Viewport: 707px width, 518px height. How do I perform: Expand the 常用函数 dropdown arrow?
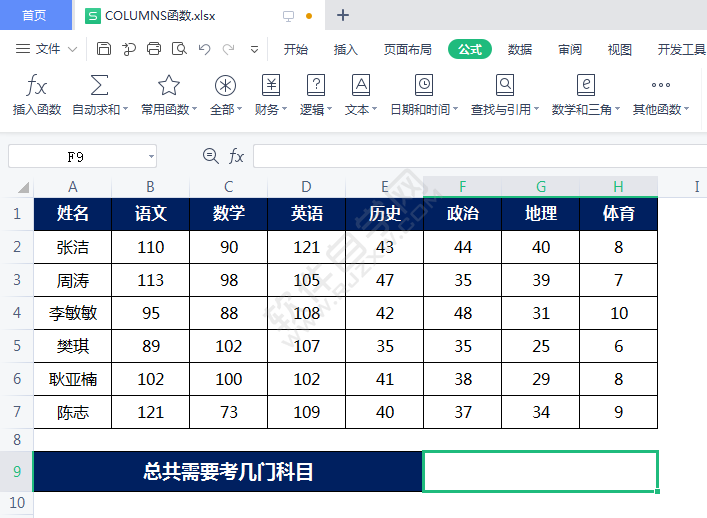(194, 109)
